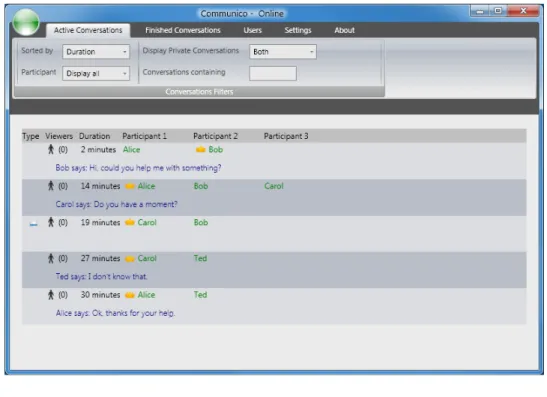
Task: Click message 'Bob says: Hi, could you help me'
Action: 138,168
